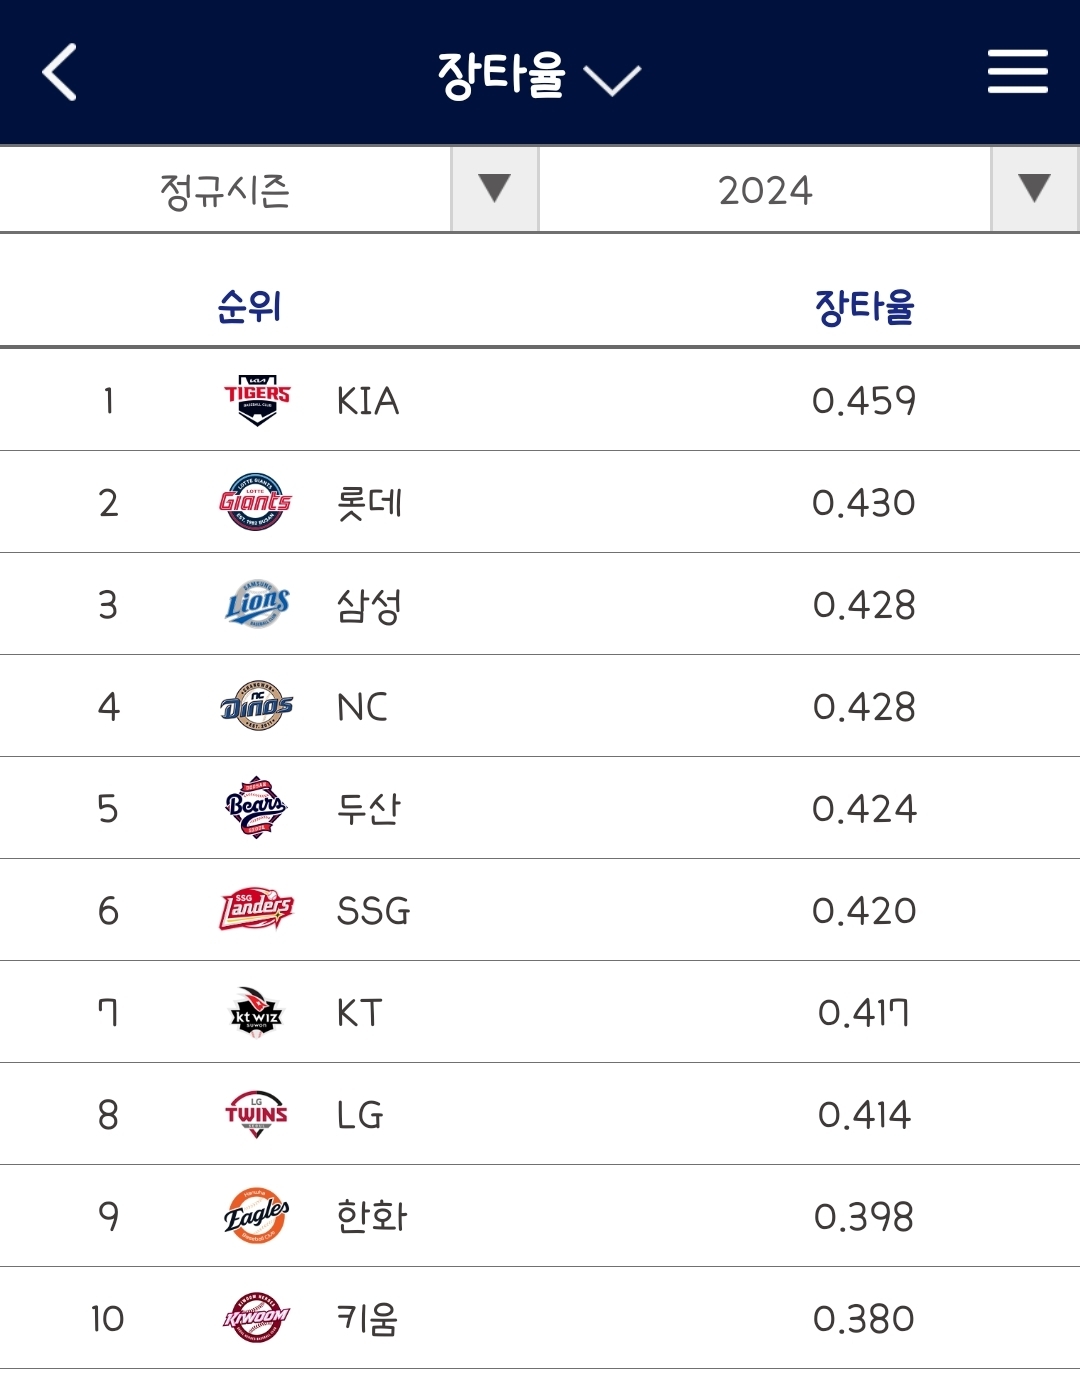Click the SSG Landers logo

click(257, 910)
